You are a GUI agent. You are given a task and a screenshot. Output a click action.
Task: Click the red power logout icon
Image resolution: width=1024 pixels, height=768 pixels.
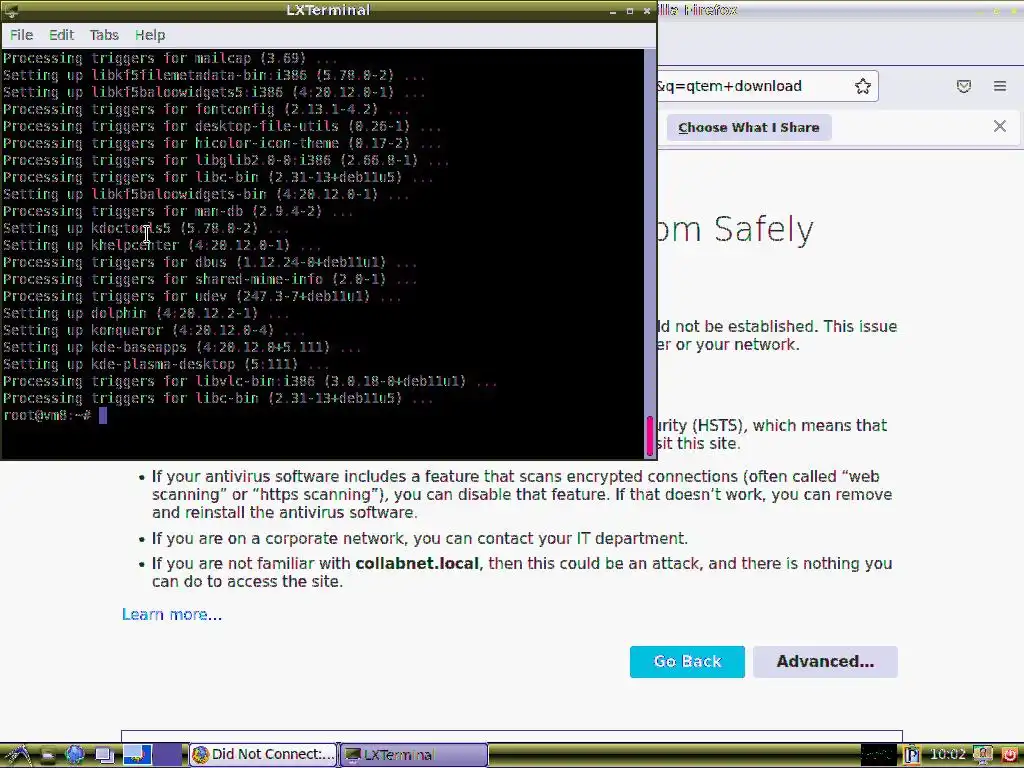click(1009, 755)
